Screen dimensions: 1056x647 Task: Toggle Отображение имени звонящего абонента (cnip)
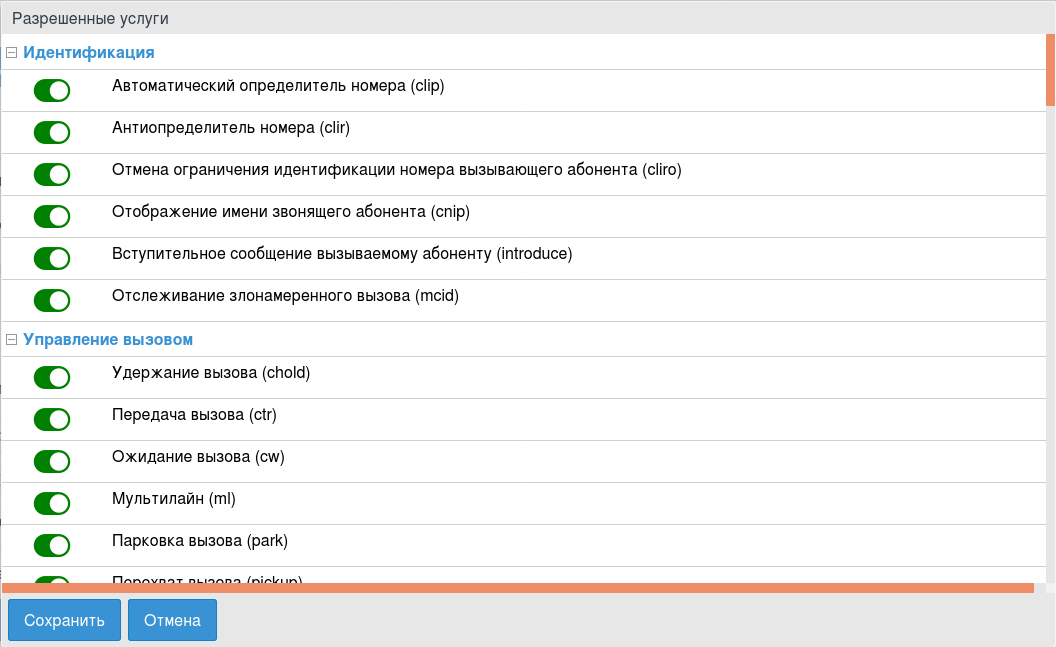[52, 216]
